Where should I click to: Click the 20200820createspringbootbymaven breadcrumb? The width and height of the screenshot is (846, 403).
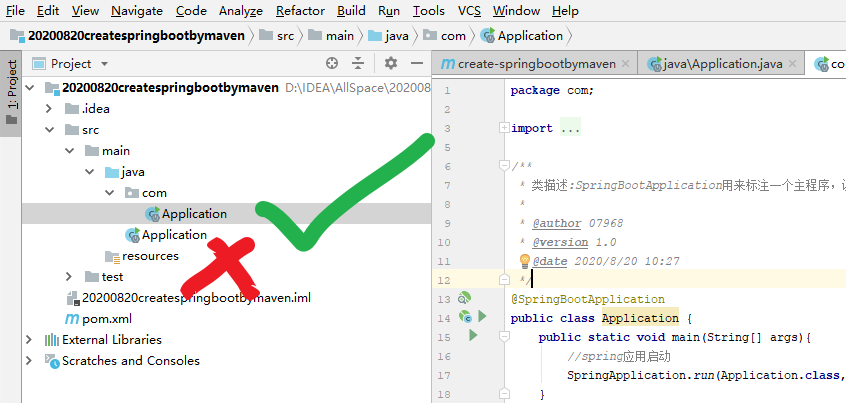click(x=127, y=36)
